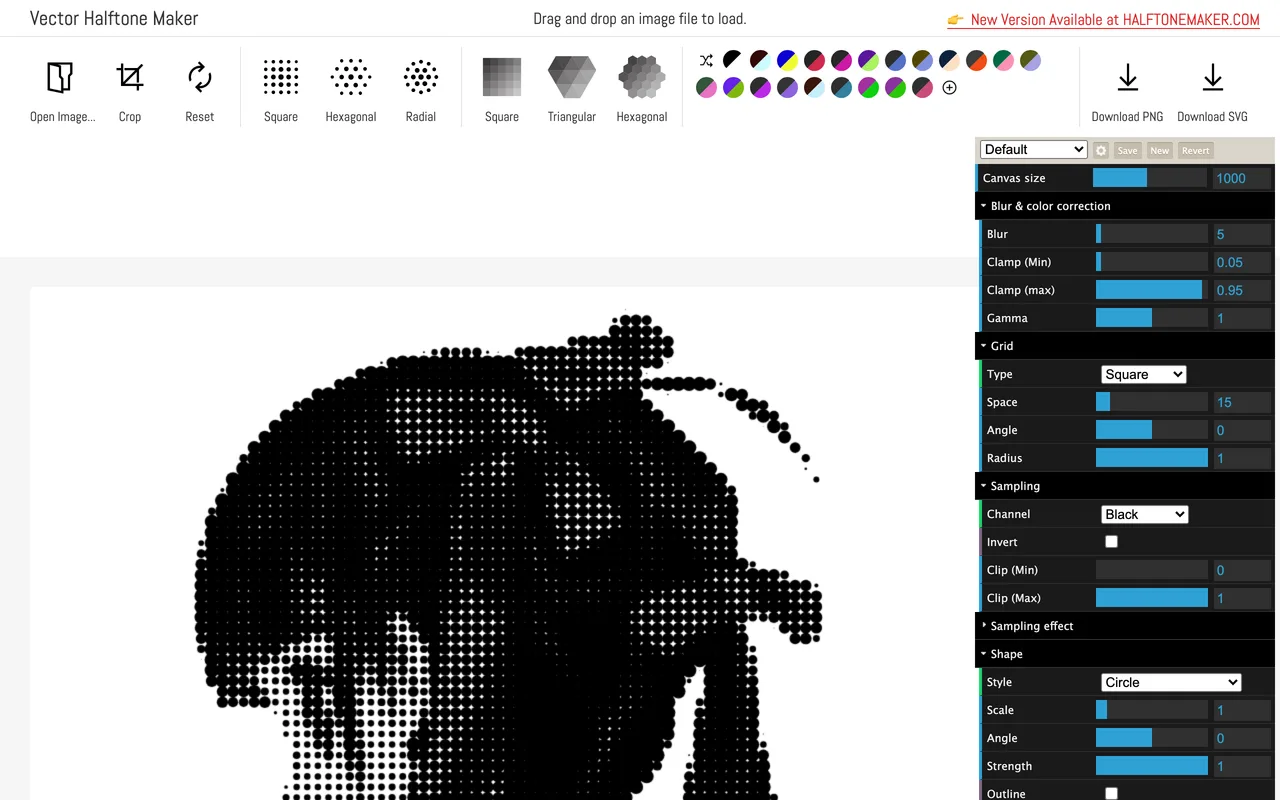The height and width of the screenshot is (800, 1280).
Task: Download the halftone as SVG
Action: pyautogui.click(x=1212, y=90)
